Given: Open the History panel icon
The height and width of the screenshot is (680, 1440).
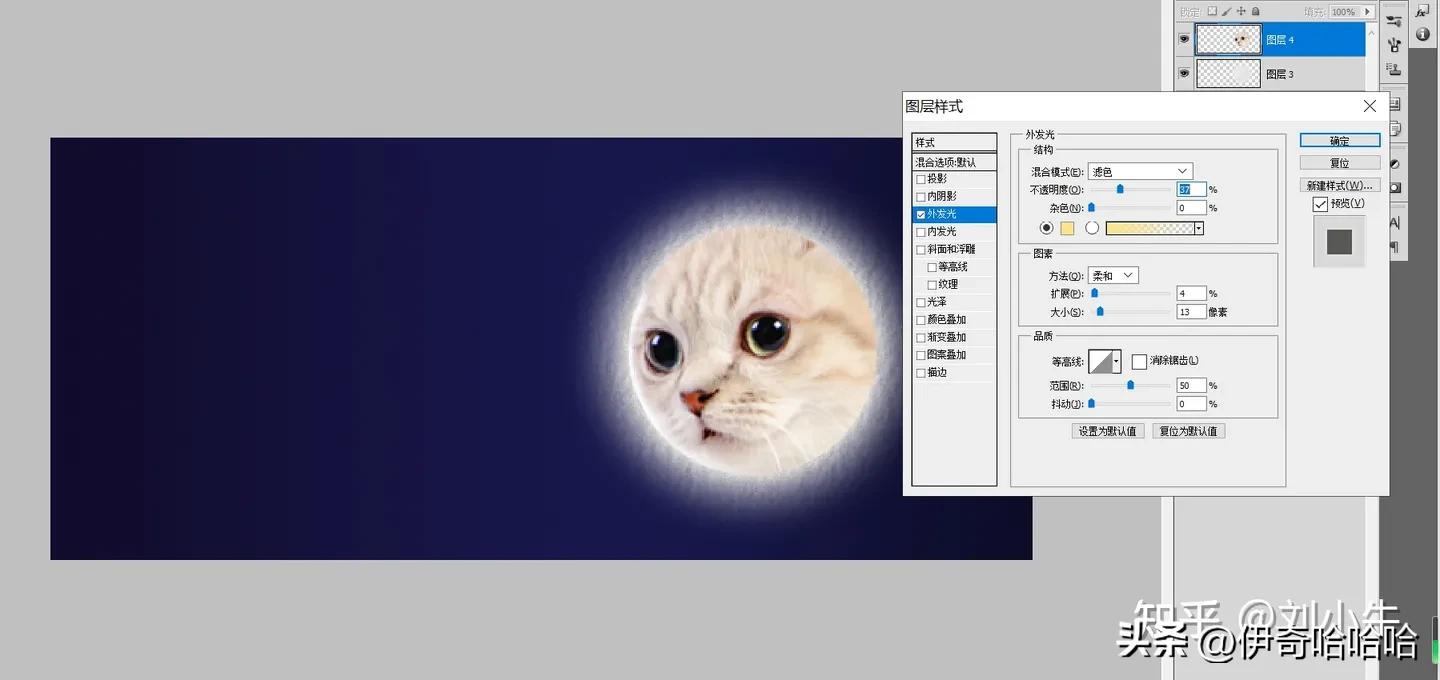Looking at the screenshot, I should pyautogui.click(x=1394, y=103).
